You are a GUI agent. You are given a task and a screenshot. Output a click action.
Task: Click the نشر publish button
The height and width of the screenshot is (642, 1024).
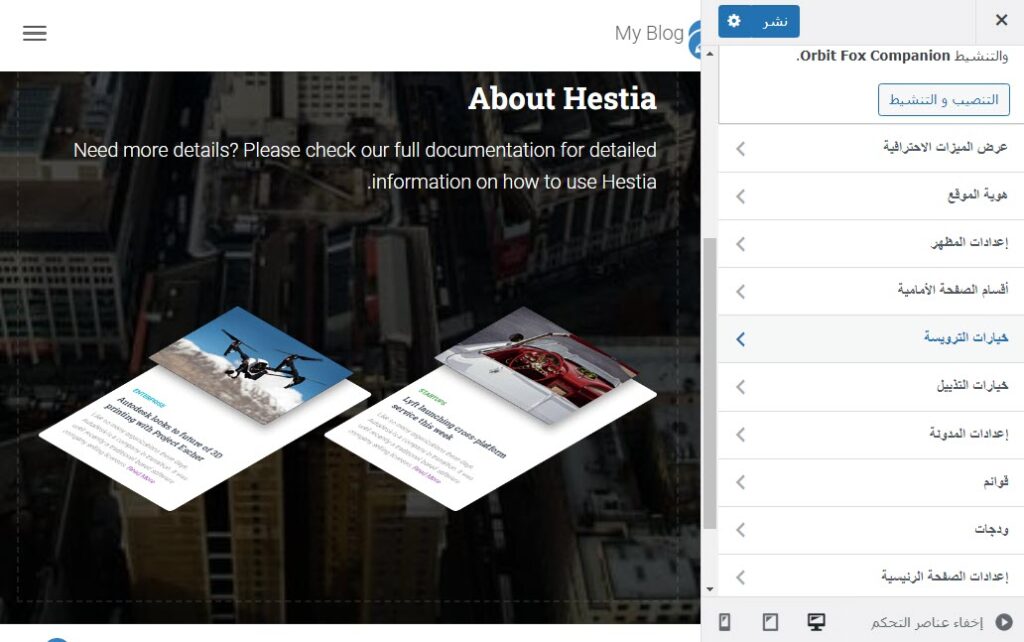point(775,21)
